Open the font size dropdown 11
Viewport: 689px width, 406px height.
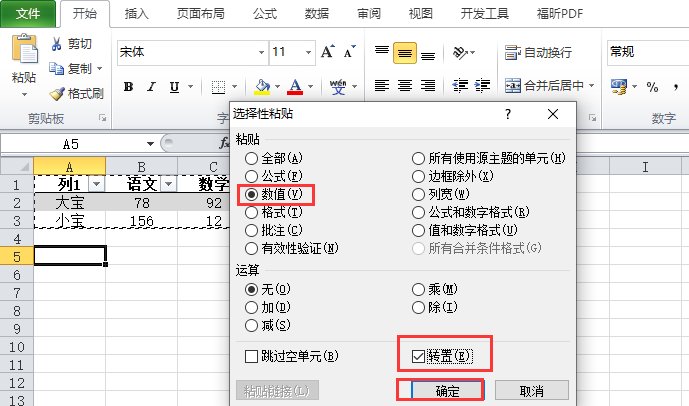[x=308, y=52]
